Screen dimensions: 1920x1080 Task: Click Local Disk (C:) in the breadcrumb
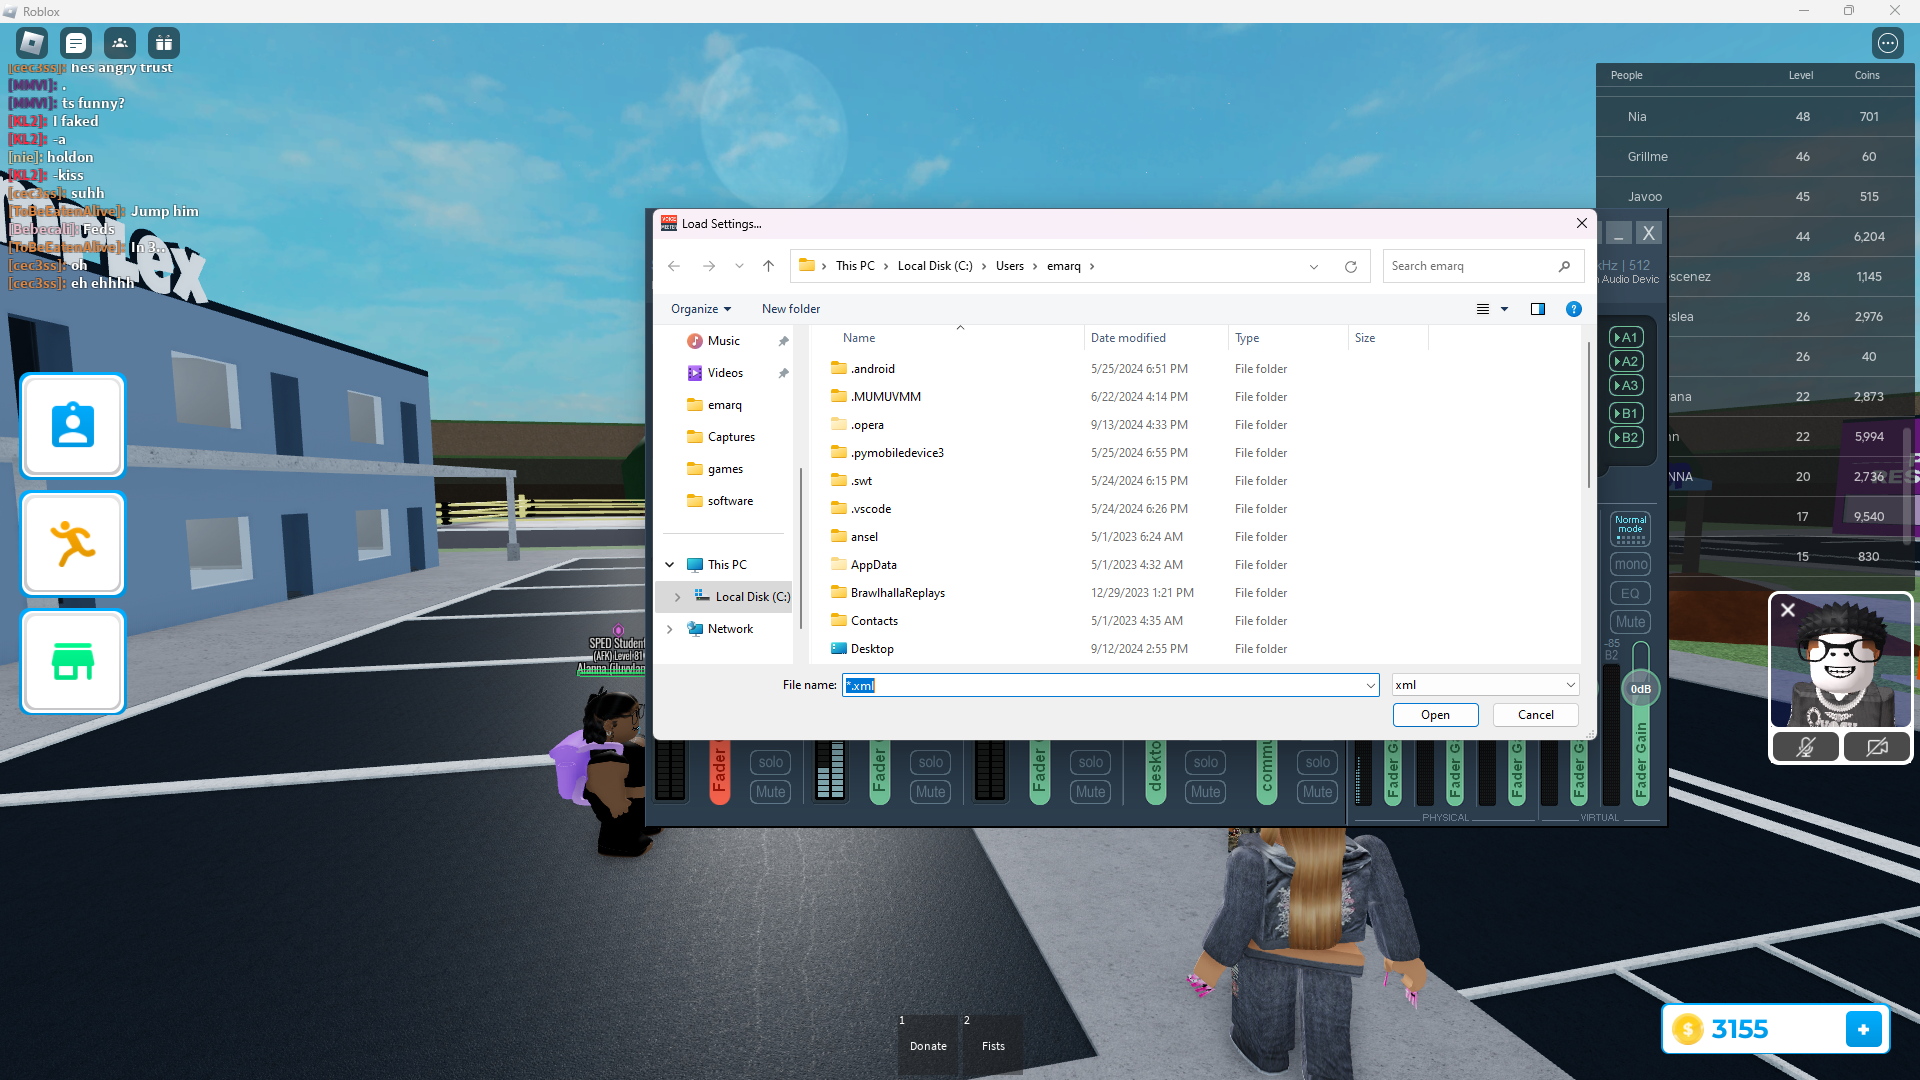(x=935, y=266)
